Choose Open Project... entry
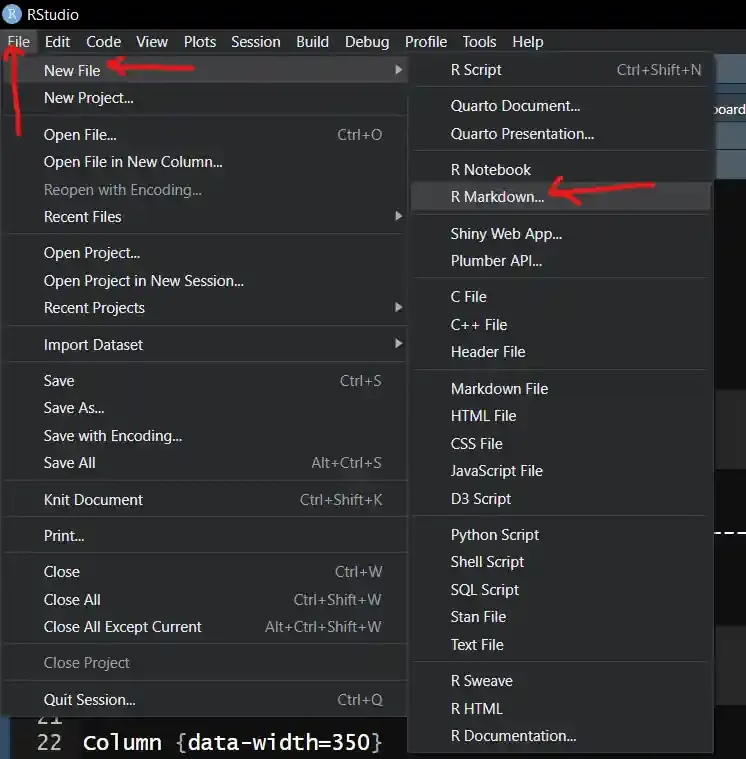The height and width of the screenshot is (759, 746). (x=206, y=253)
